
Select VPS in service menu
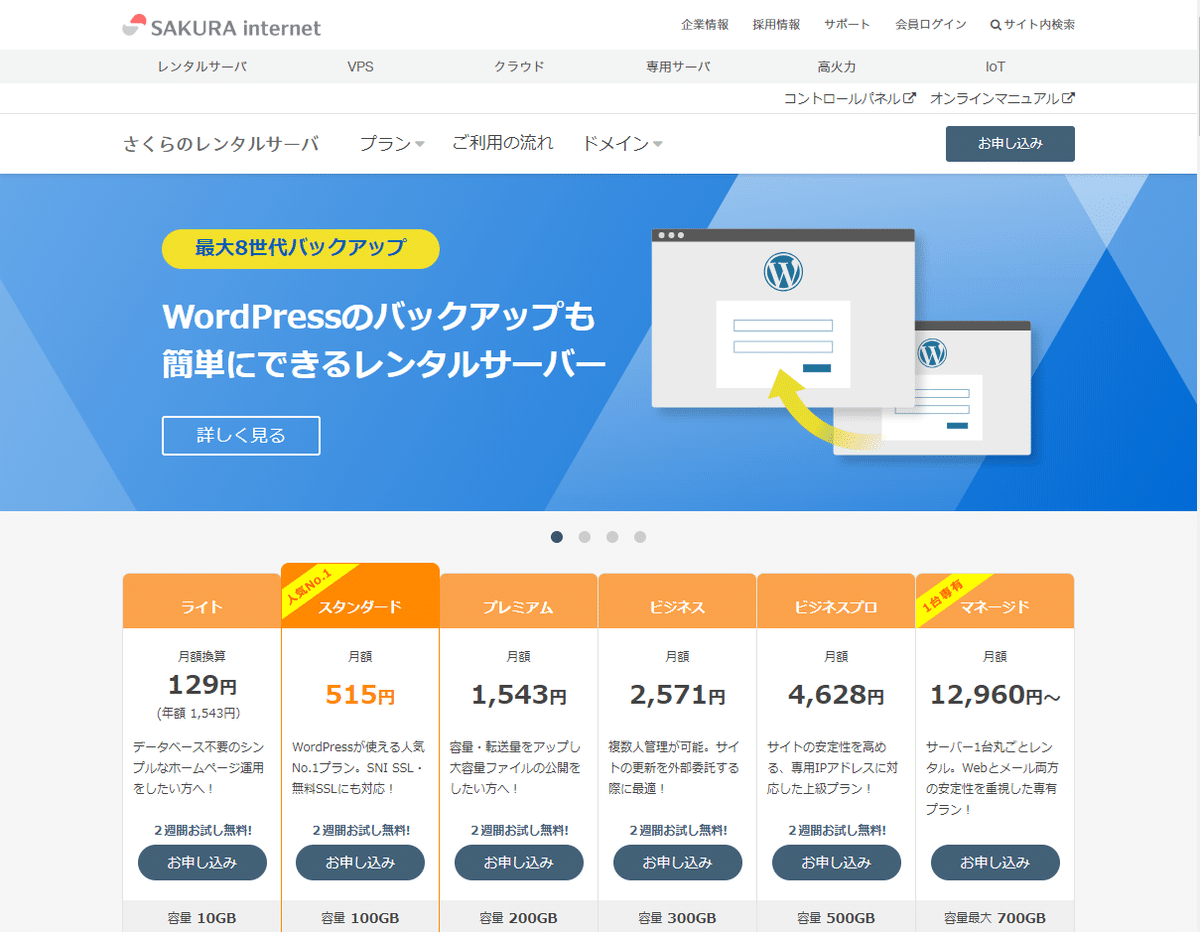click(360, 67)
